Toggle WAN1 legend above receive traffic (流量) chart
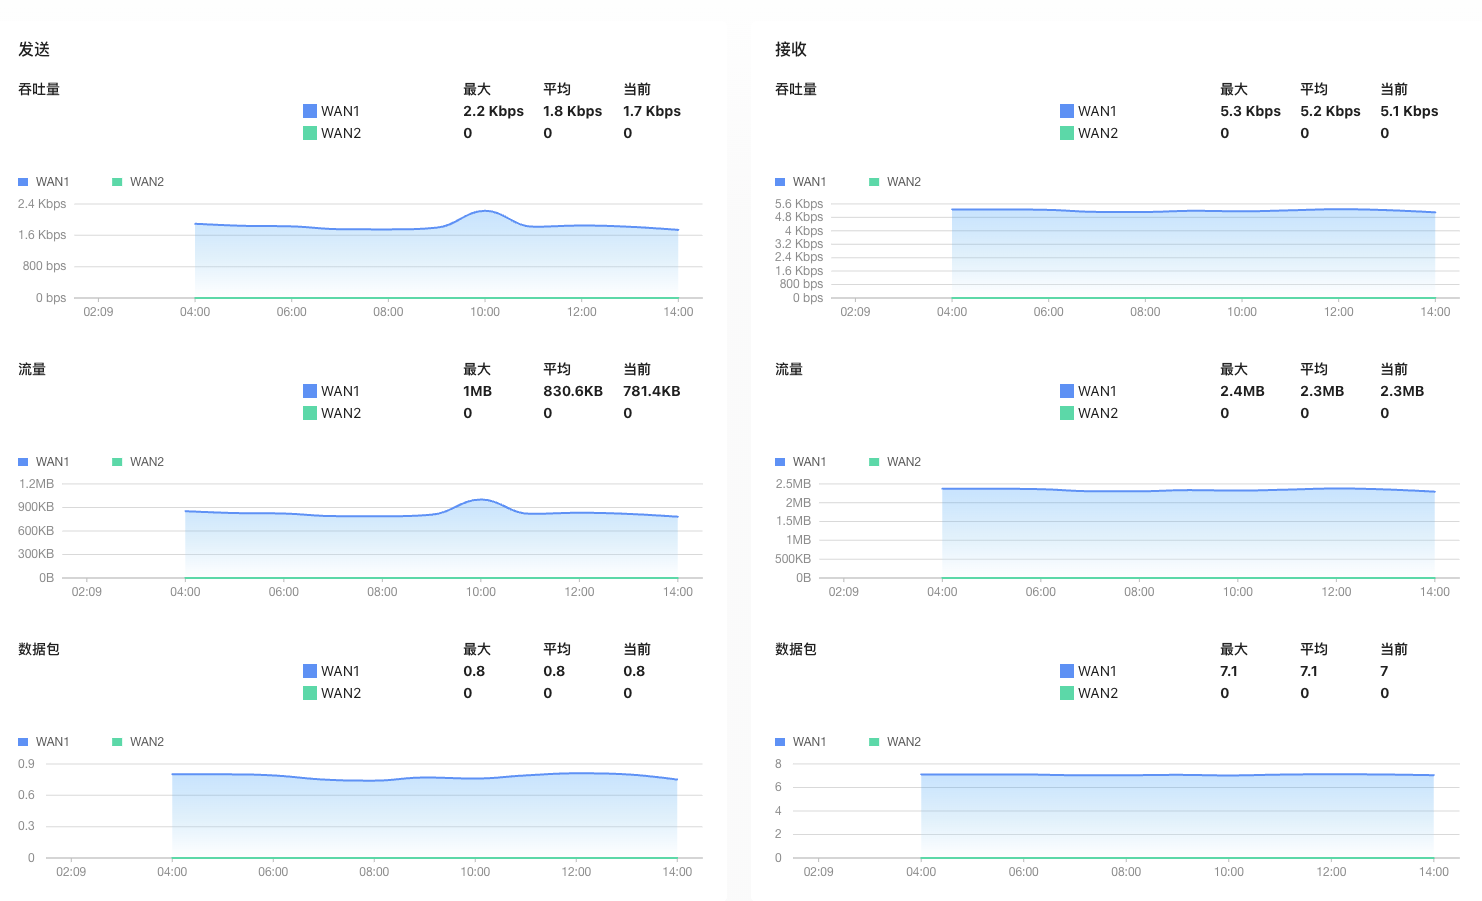The height and width of the screenshot is (901, 1482). (x=801, y=462)
